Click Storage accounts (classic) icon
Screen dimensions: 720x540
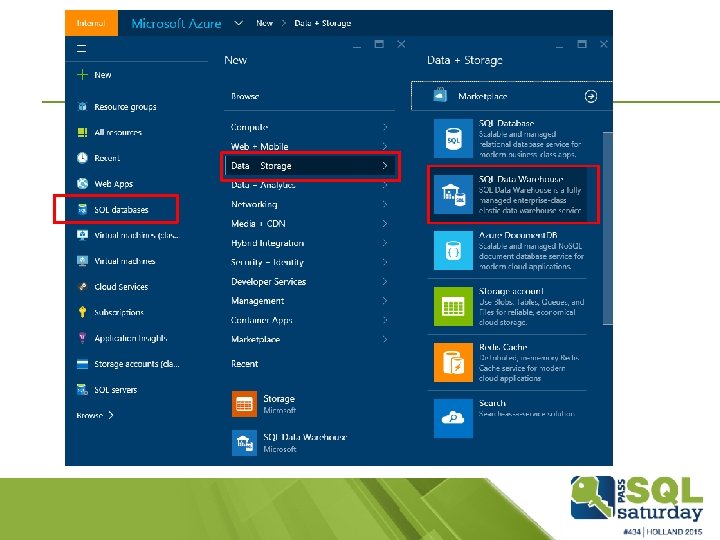[x=82, y=364]
